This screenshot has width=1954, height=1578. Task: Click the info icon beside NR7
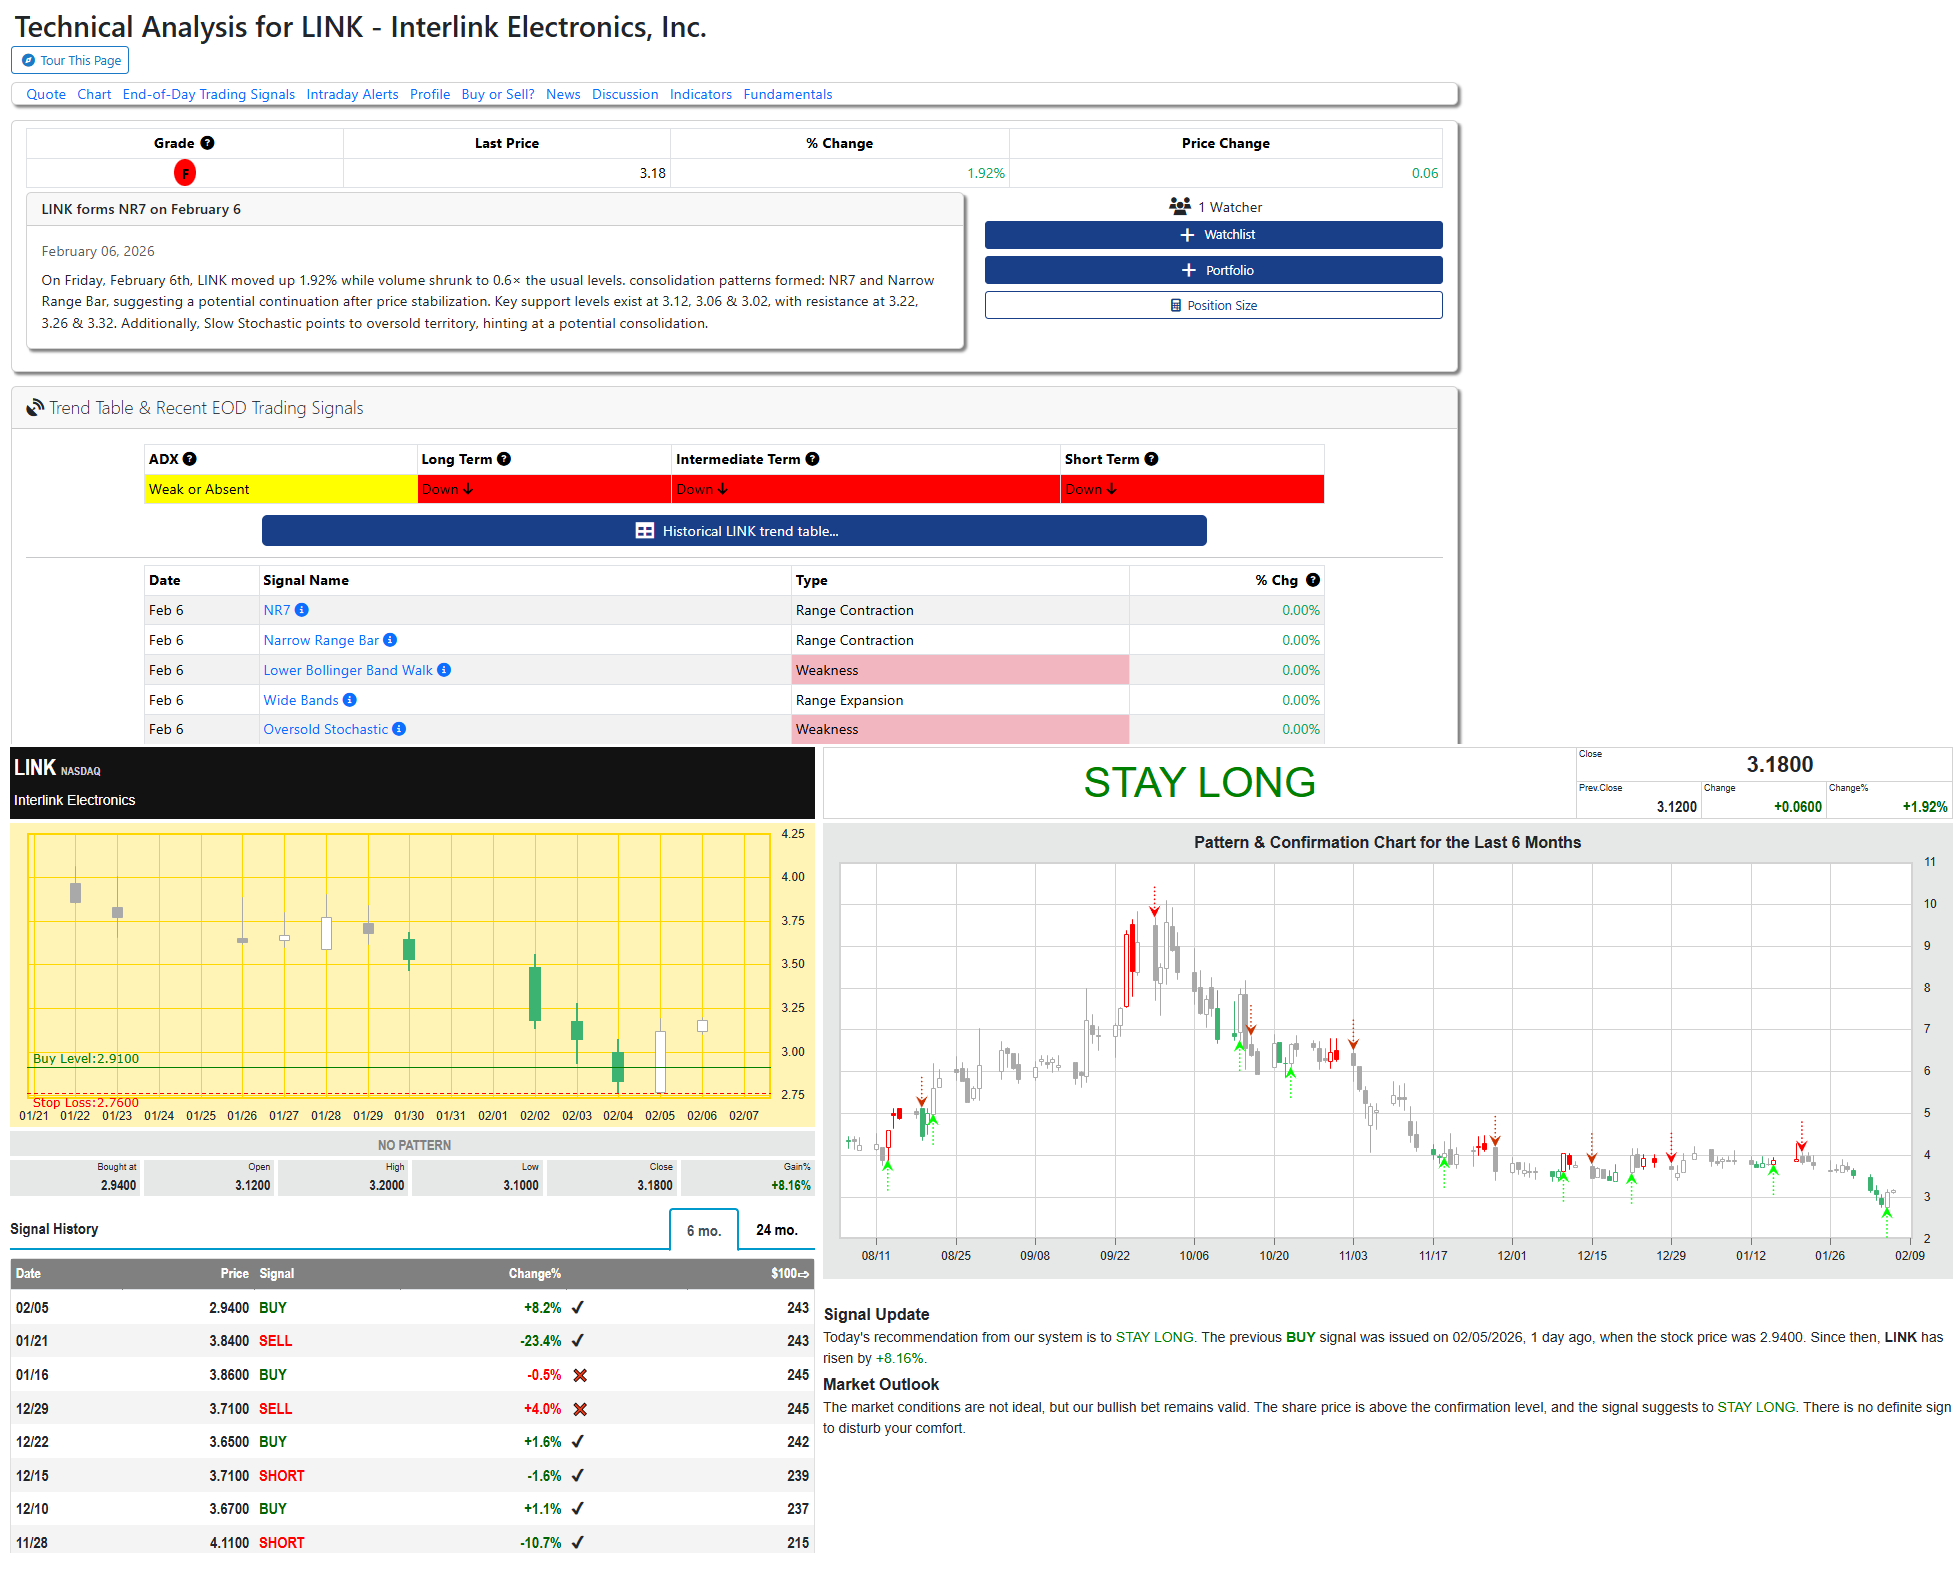point(302,610)
